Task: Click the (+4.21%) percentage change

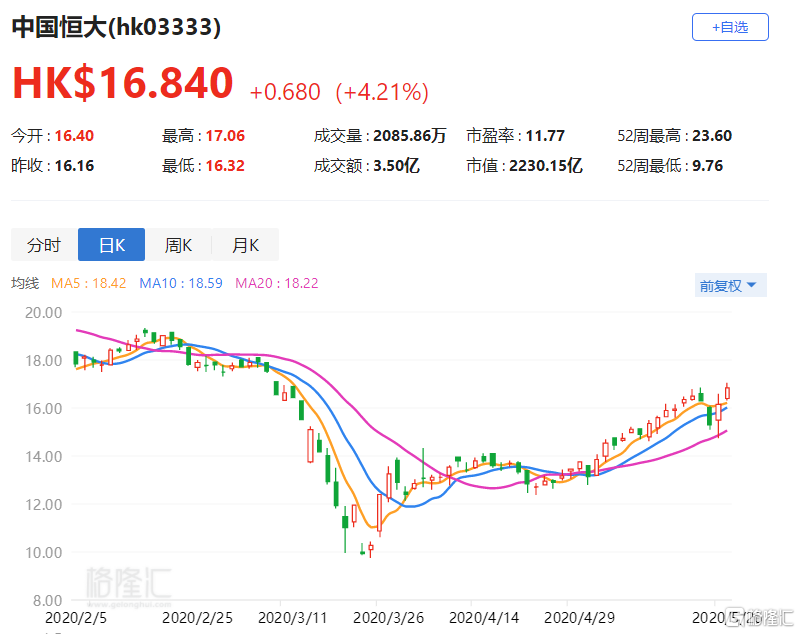Action: (x=382, y=92)
